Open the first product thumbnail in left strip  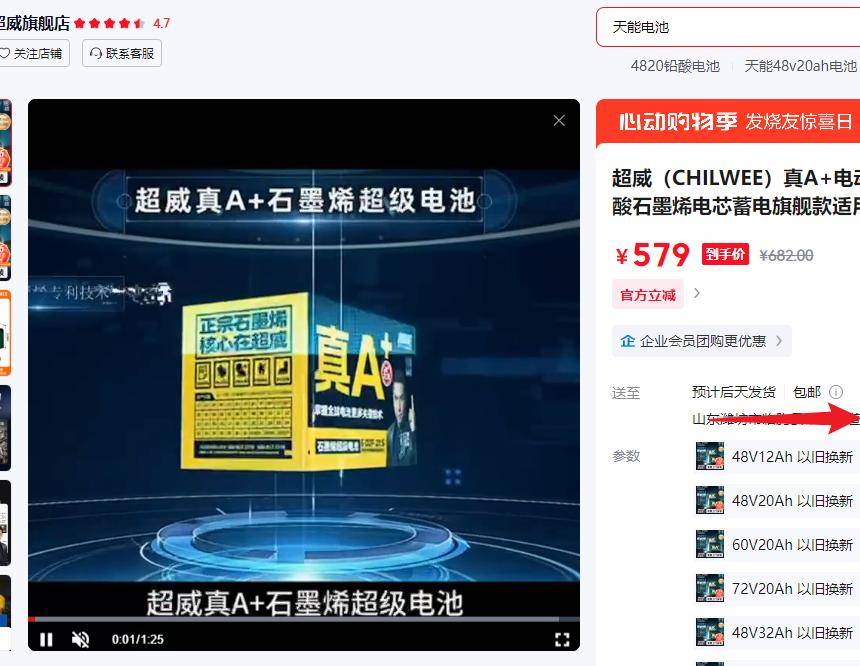[5, 142]
